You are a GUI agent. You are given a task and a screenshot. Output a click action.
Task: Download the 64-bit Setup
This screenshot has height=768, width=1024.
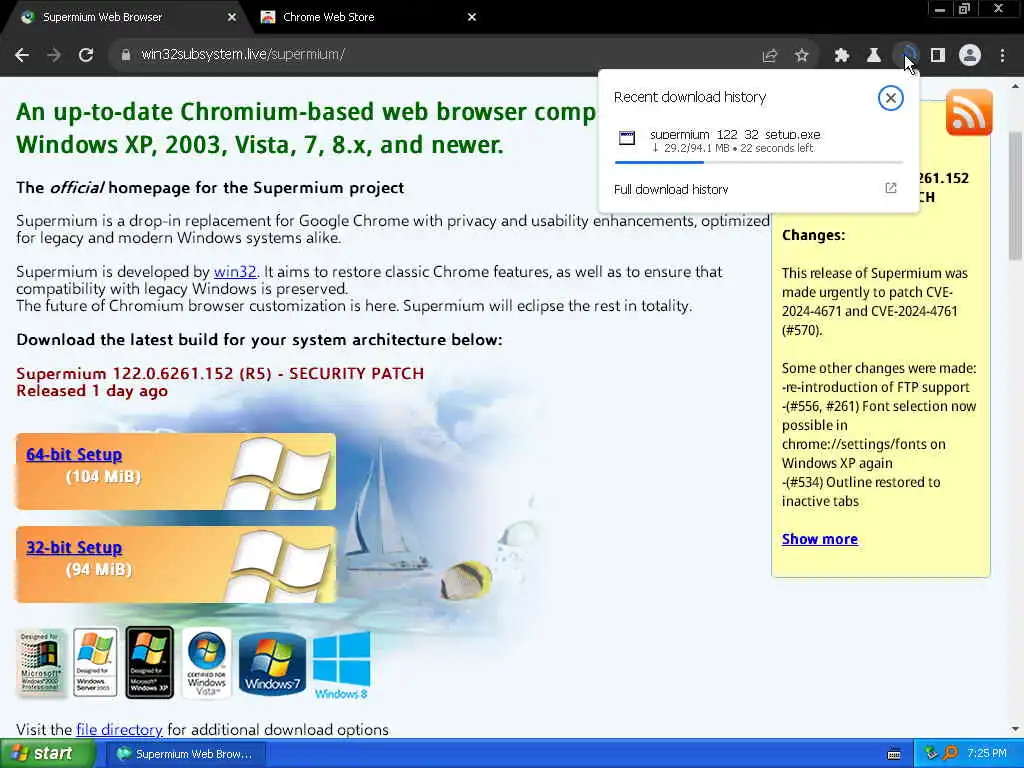pos(74,455)
